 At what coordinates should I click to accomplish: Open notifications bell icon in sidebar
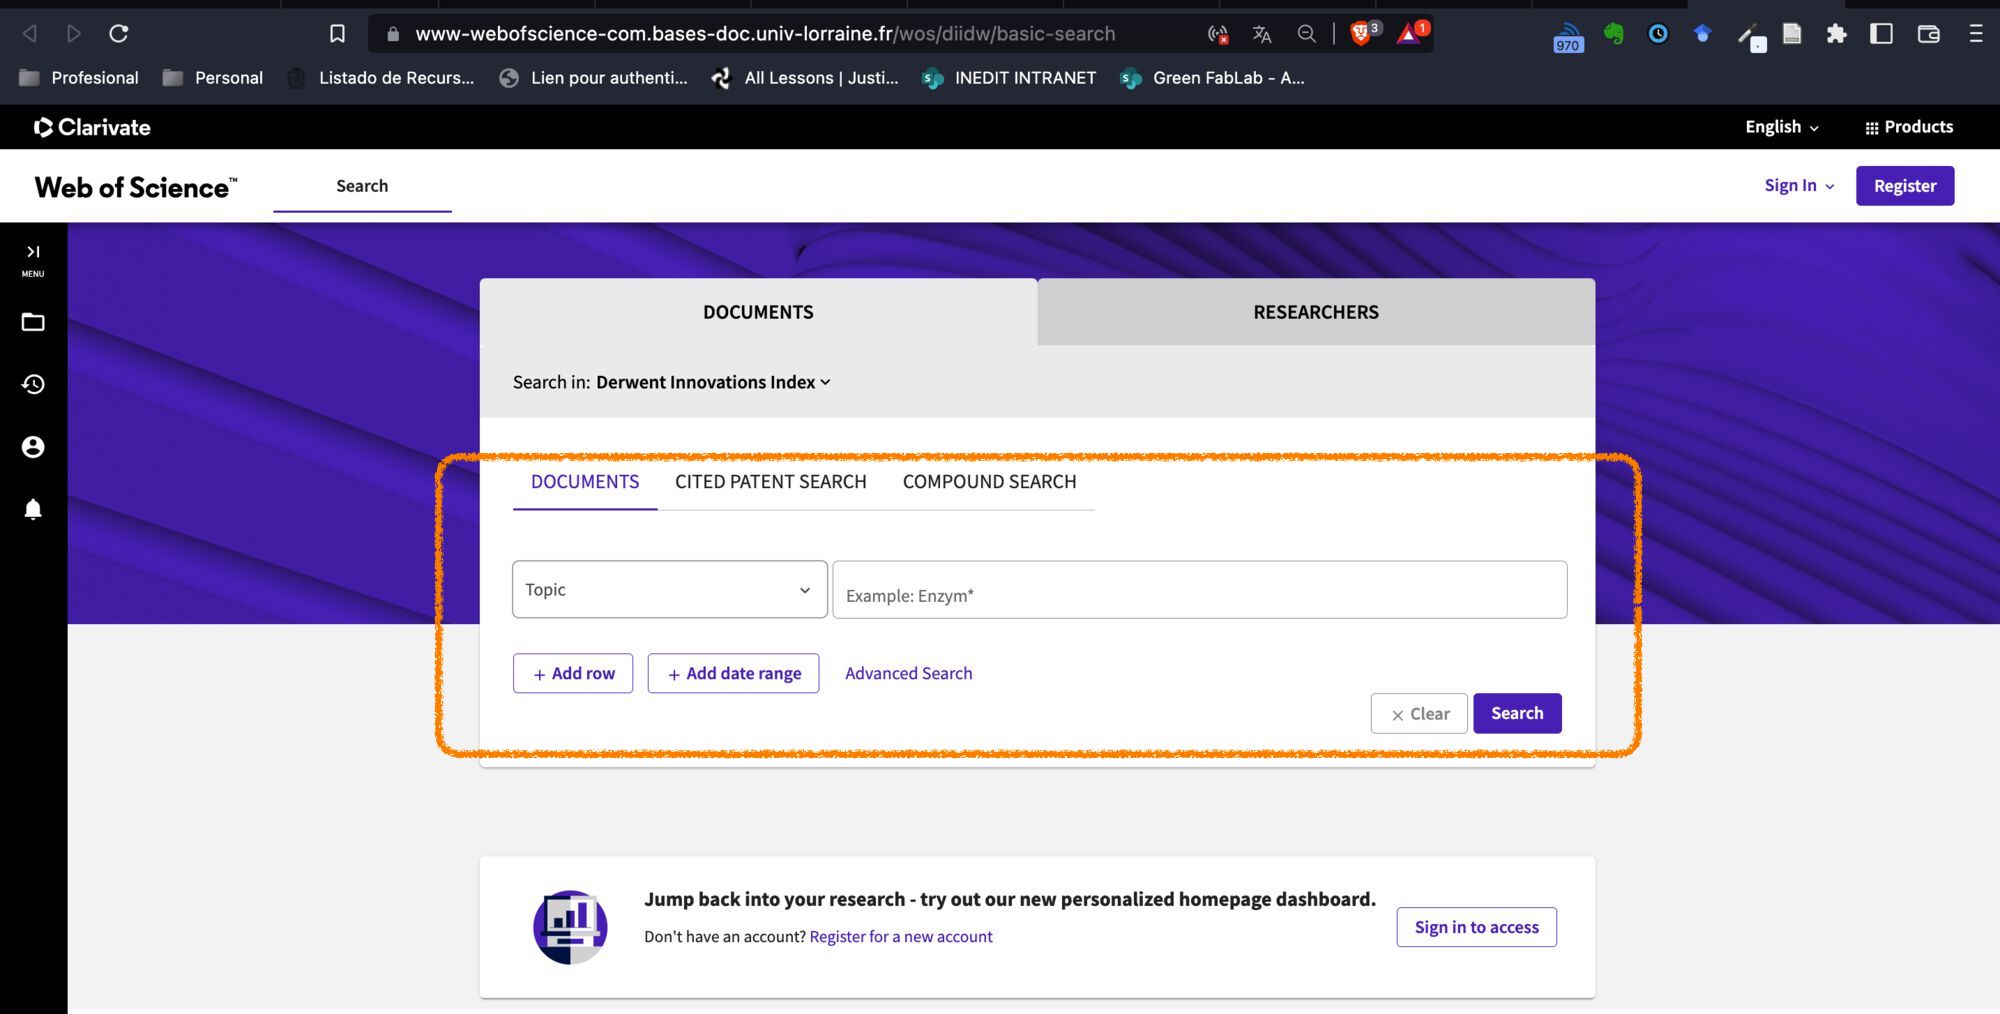point(33,510)
